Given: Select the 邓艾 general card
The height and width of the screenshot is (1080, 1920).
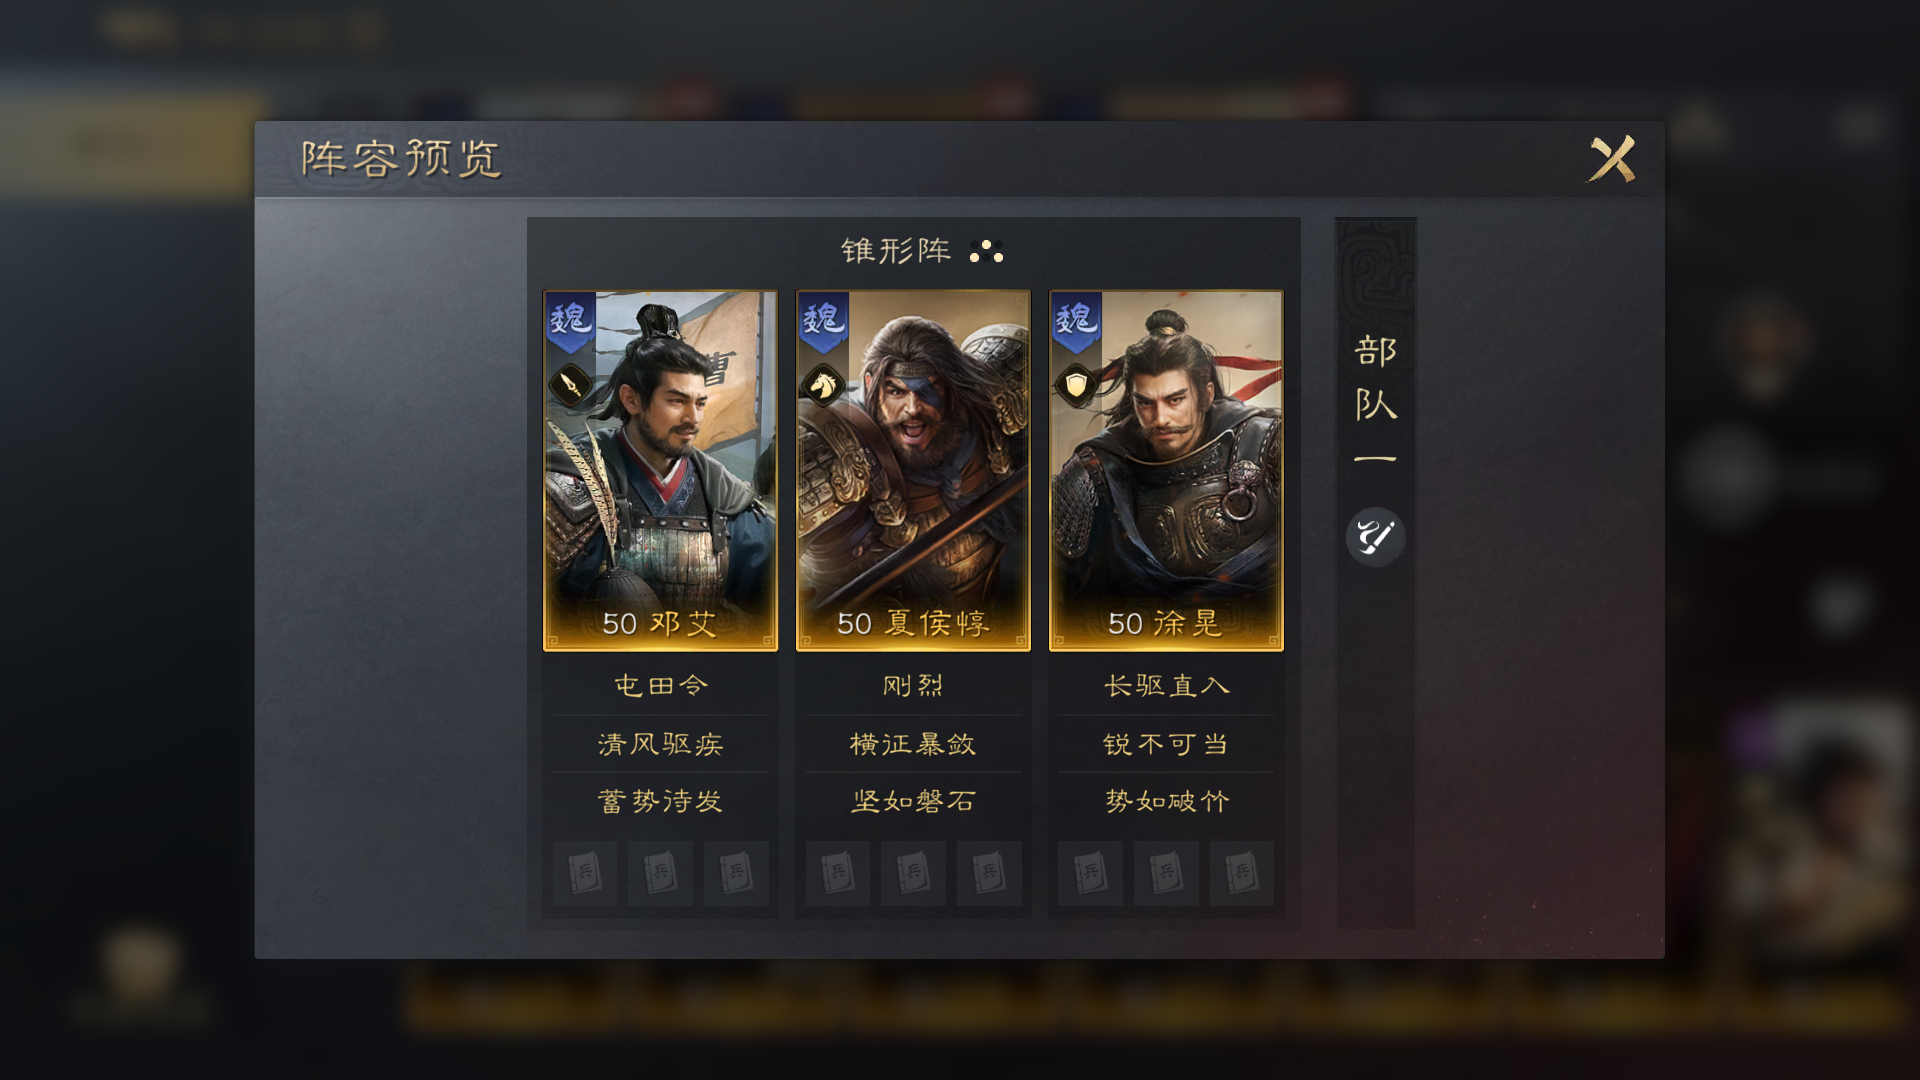Looking at the screenshot, I should click(660, 471).
